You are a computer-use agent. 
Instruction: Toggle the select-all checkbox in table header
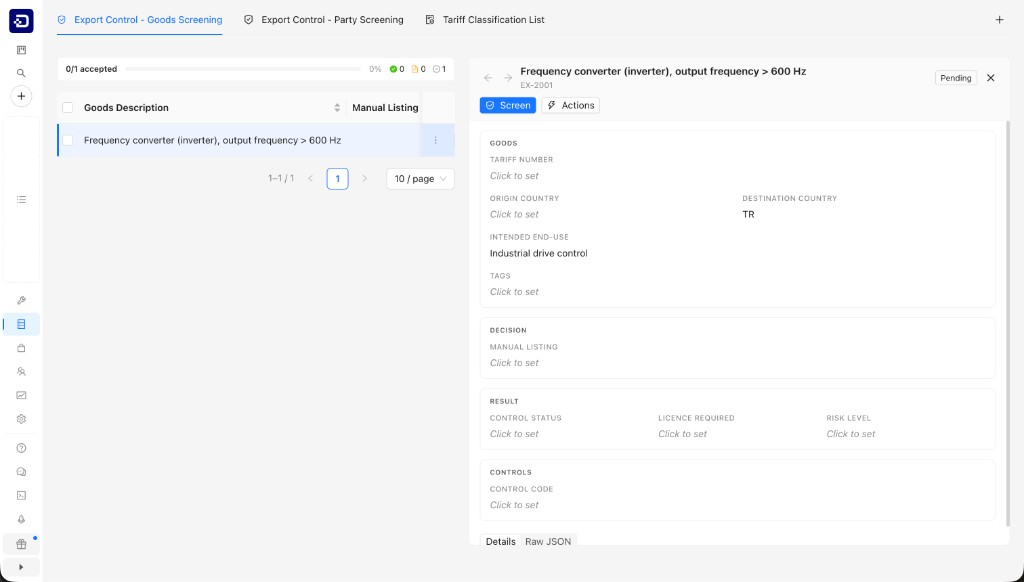click(67, 108)
